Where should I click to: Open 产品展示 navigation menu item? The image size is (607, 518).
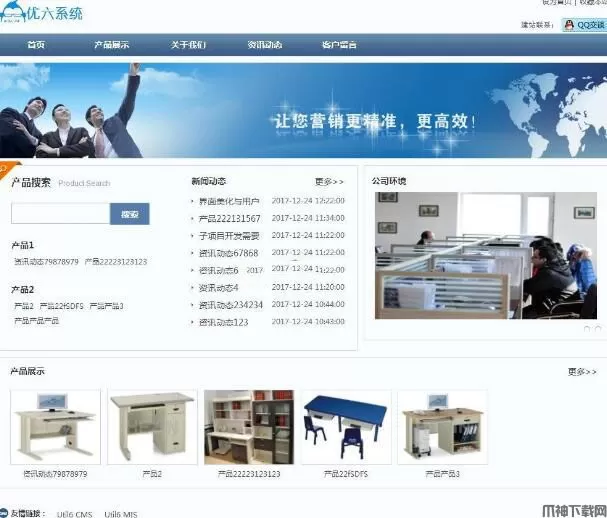click(111, 45)
